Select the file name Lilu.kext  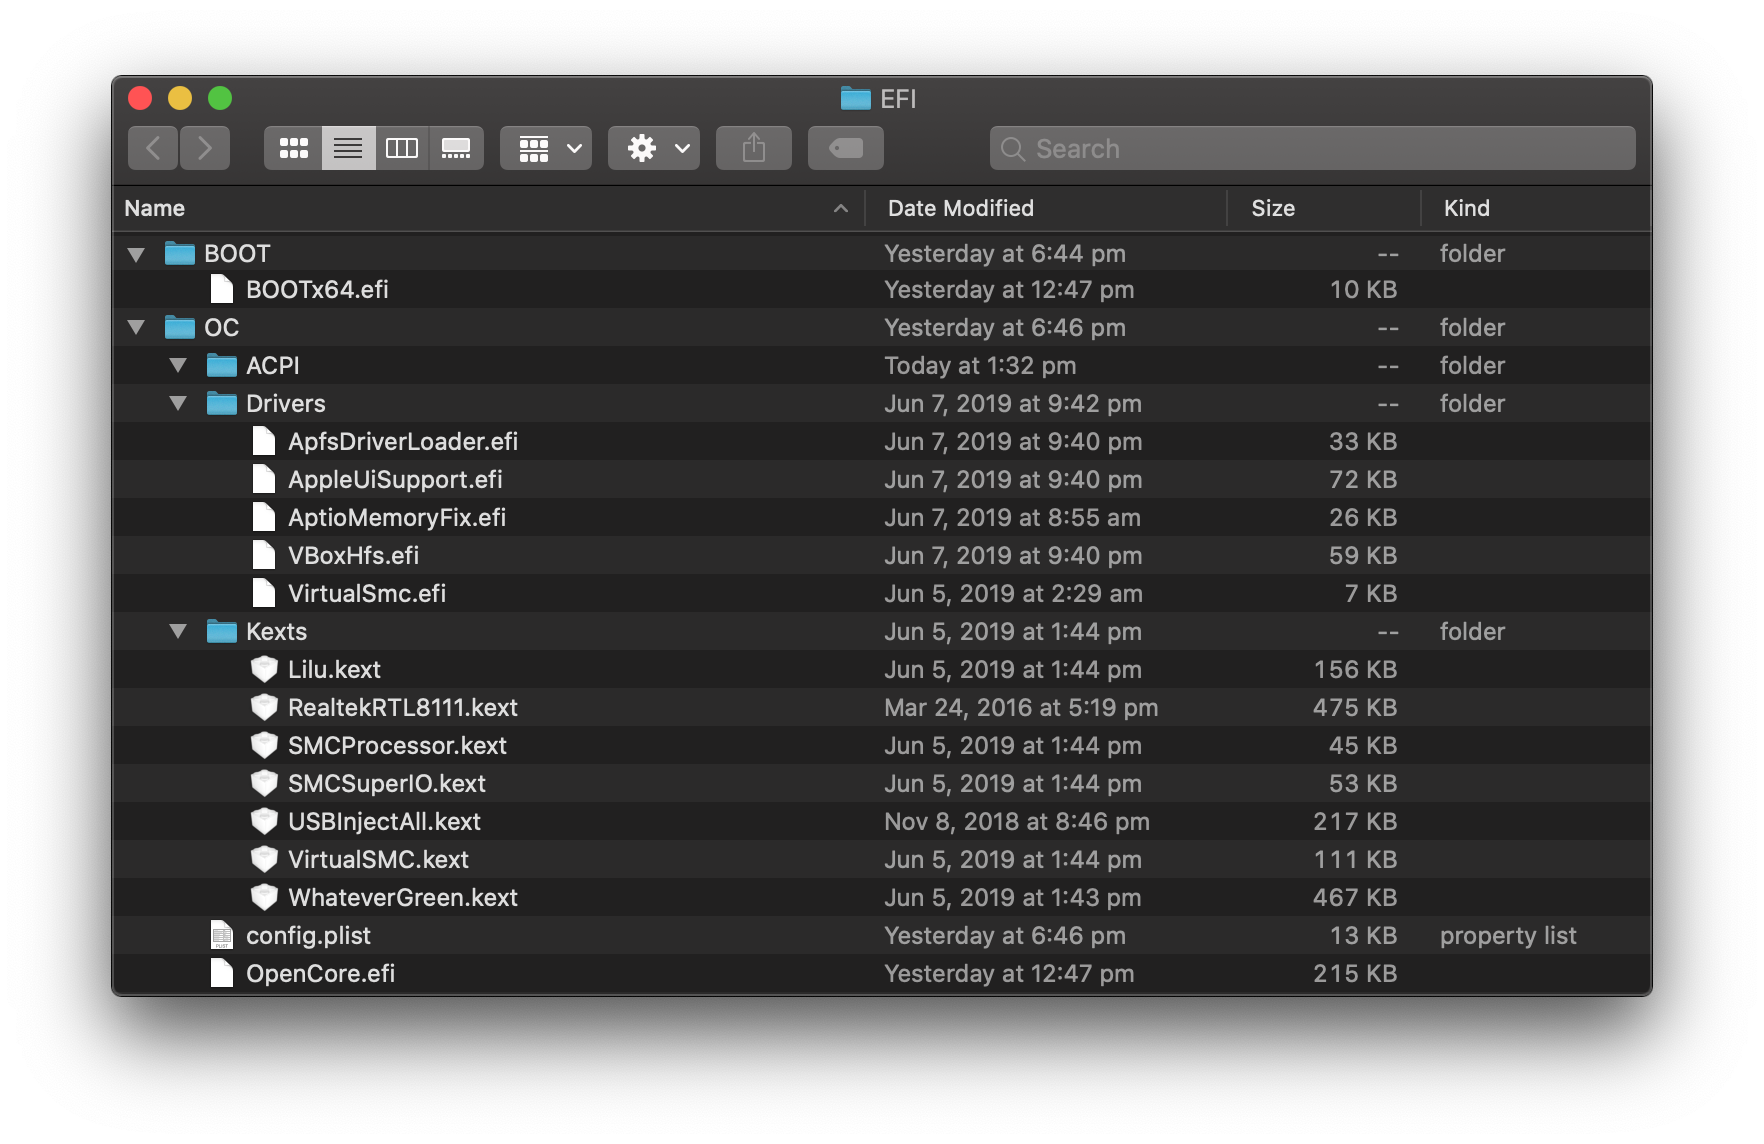click(334, 670)
